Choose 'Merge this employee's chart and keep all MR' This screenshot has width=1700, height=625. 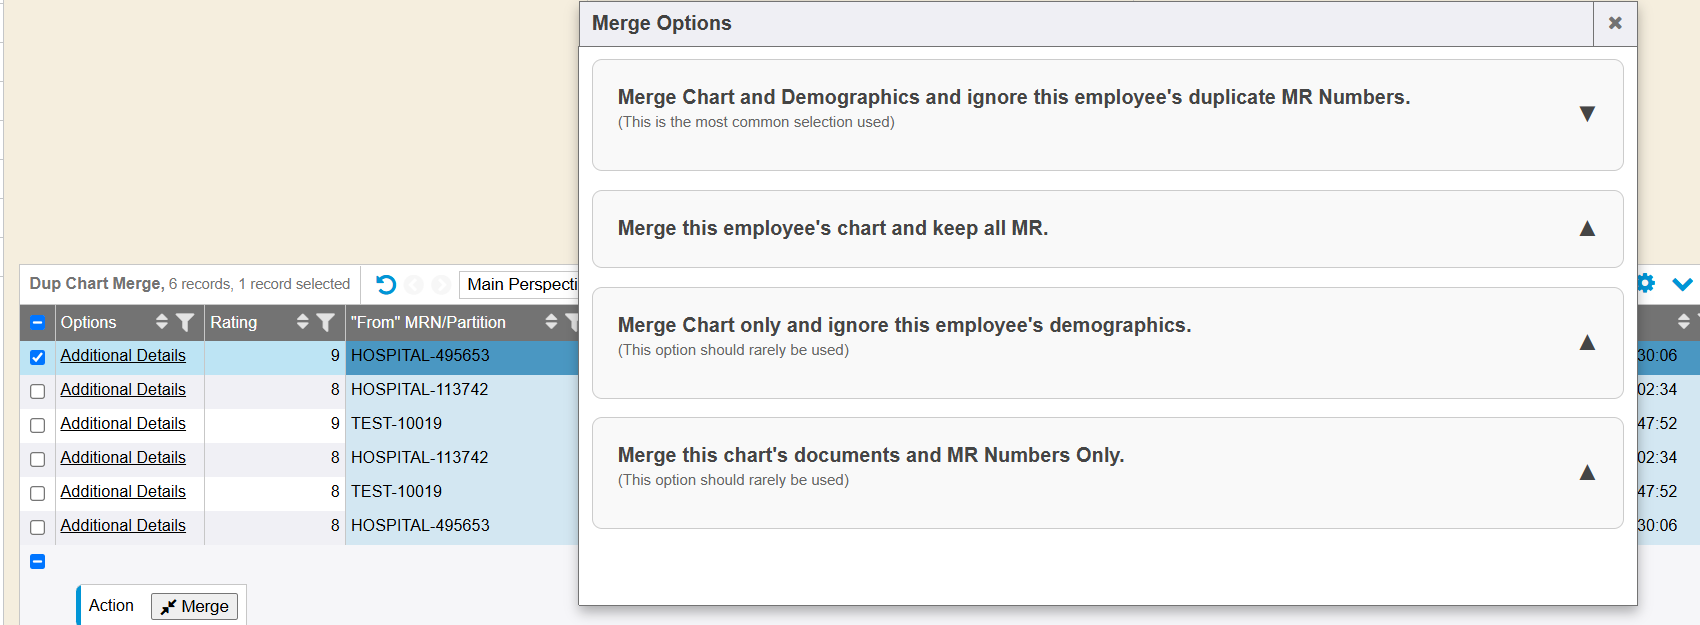click(832, 229)
